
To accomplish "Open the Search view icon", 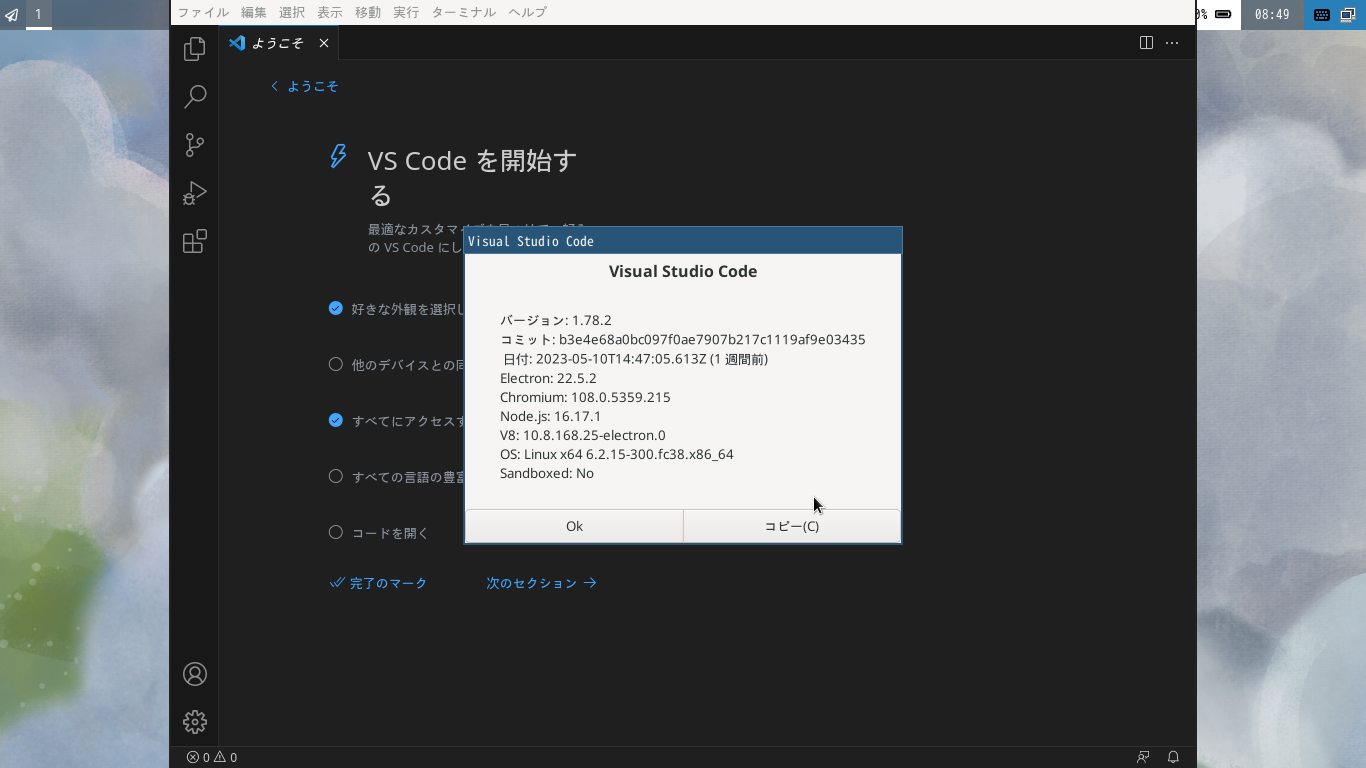I will tap(195, 96).
